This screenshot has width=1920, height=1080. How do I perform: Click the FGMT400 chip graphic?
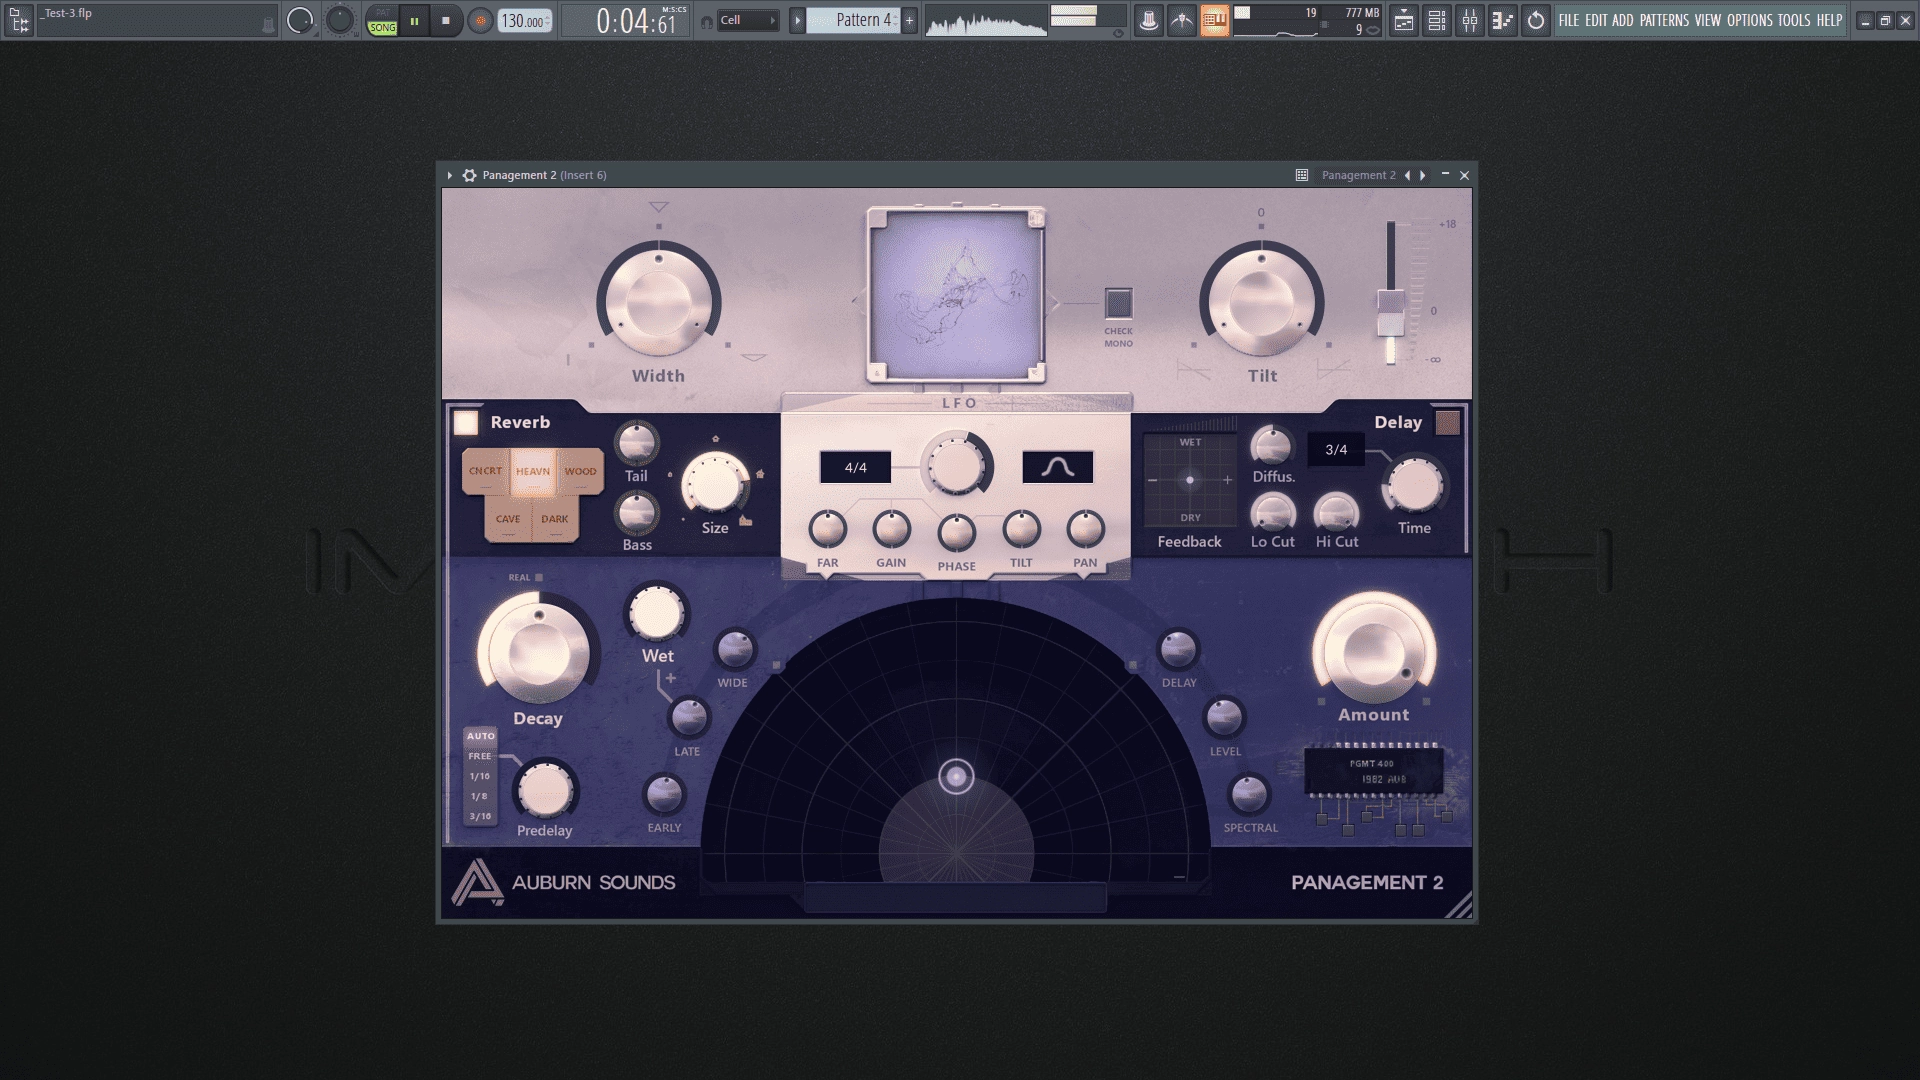(x=1374, y=771)
